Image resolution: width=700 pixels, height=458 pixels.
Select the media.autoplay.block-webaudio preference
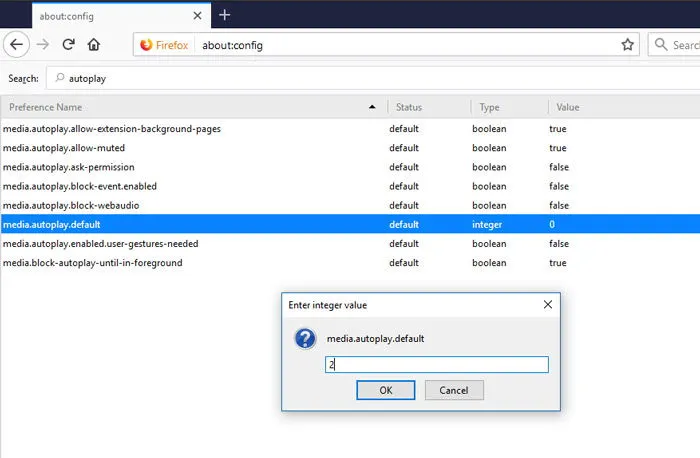click(x=71, y=205)
